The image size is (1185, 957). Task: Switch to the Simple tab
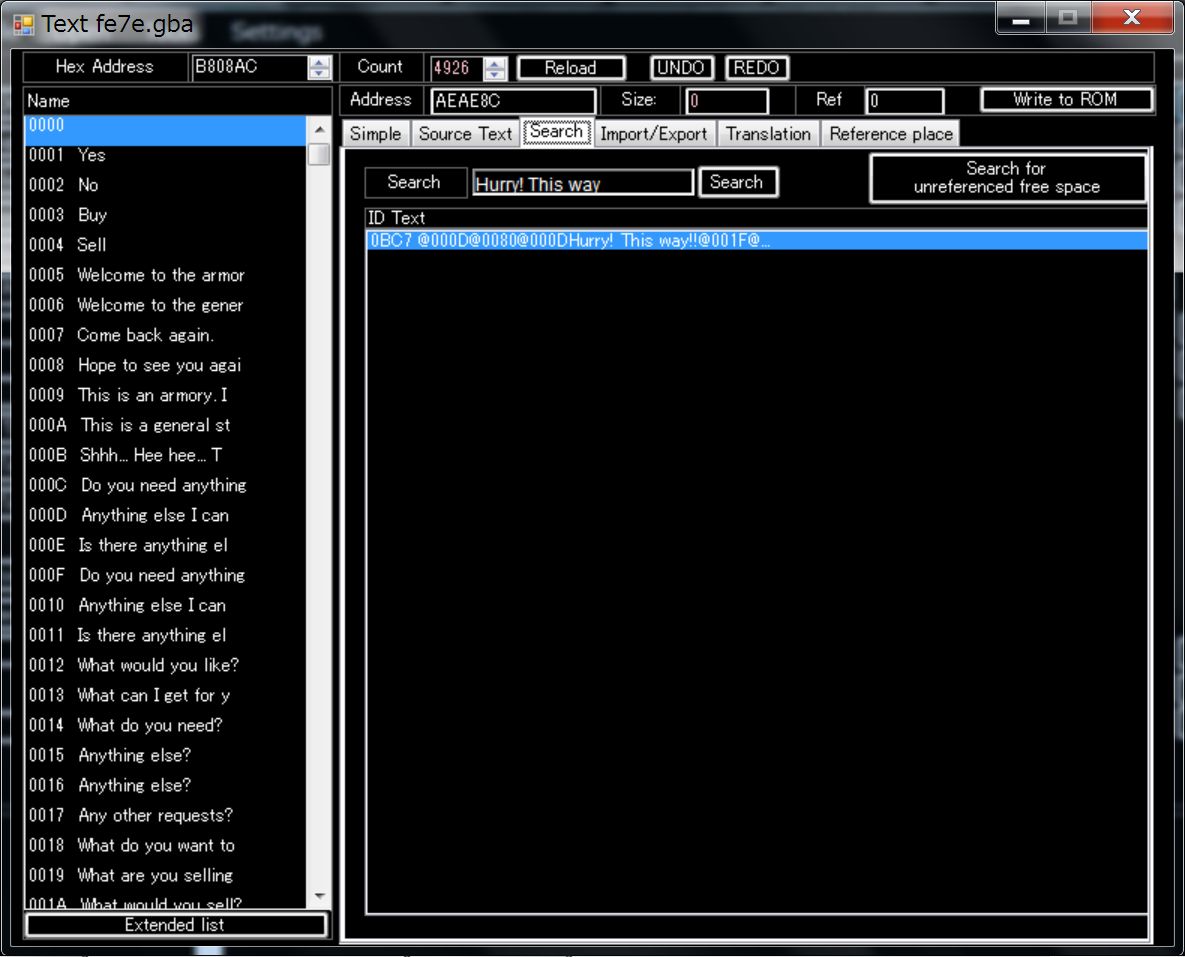pyautogui.click(x=375, y=134)
